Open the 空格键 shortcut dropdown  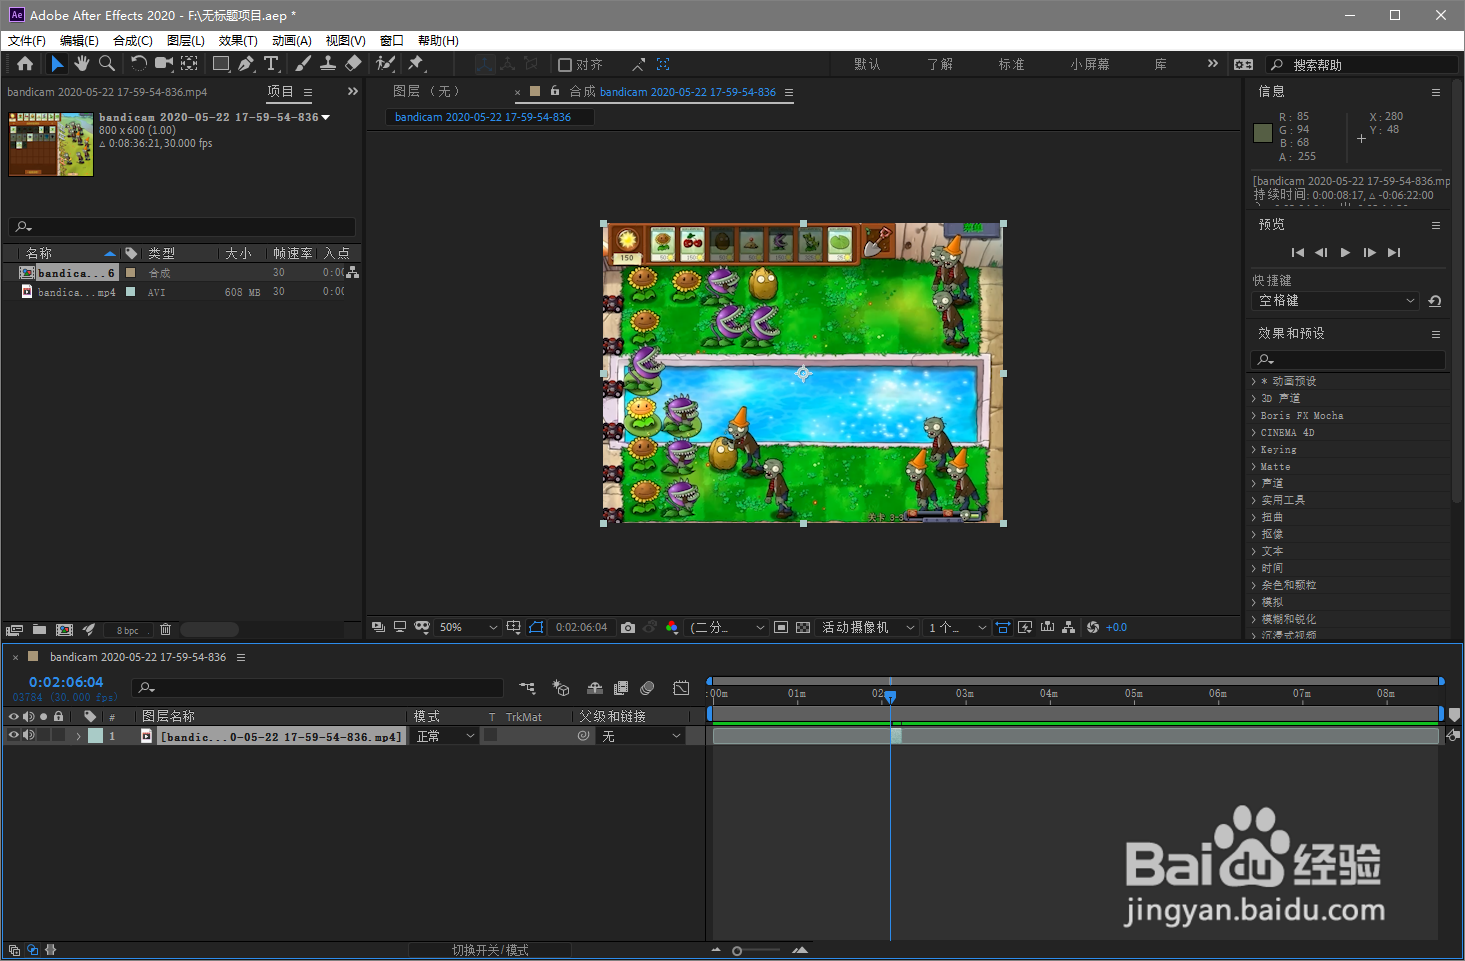[x=1336, y=301]
